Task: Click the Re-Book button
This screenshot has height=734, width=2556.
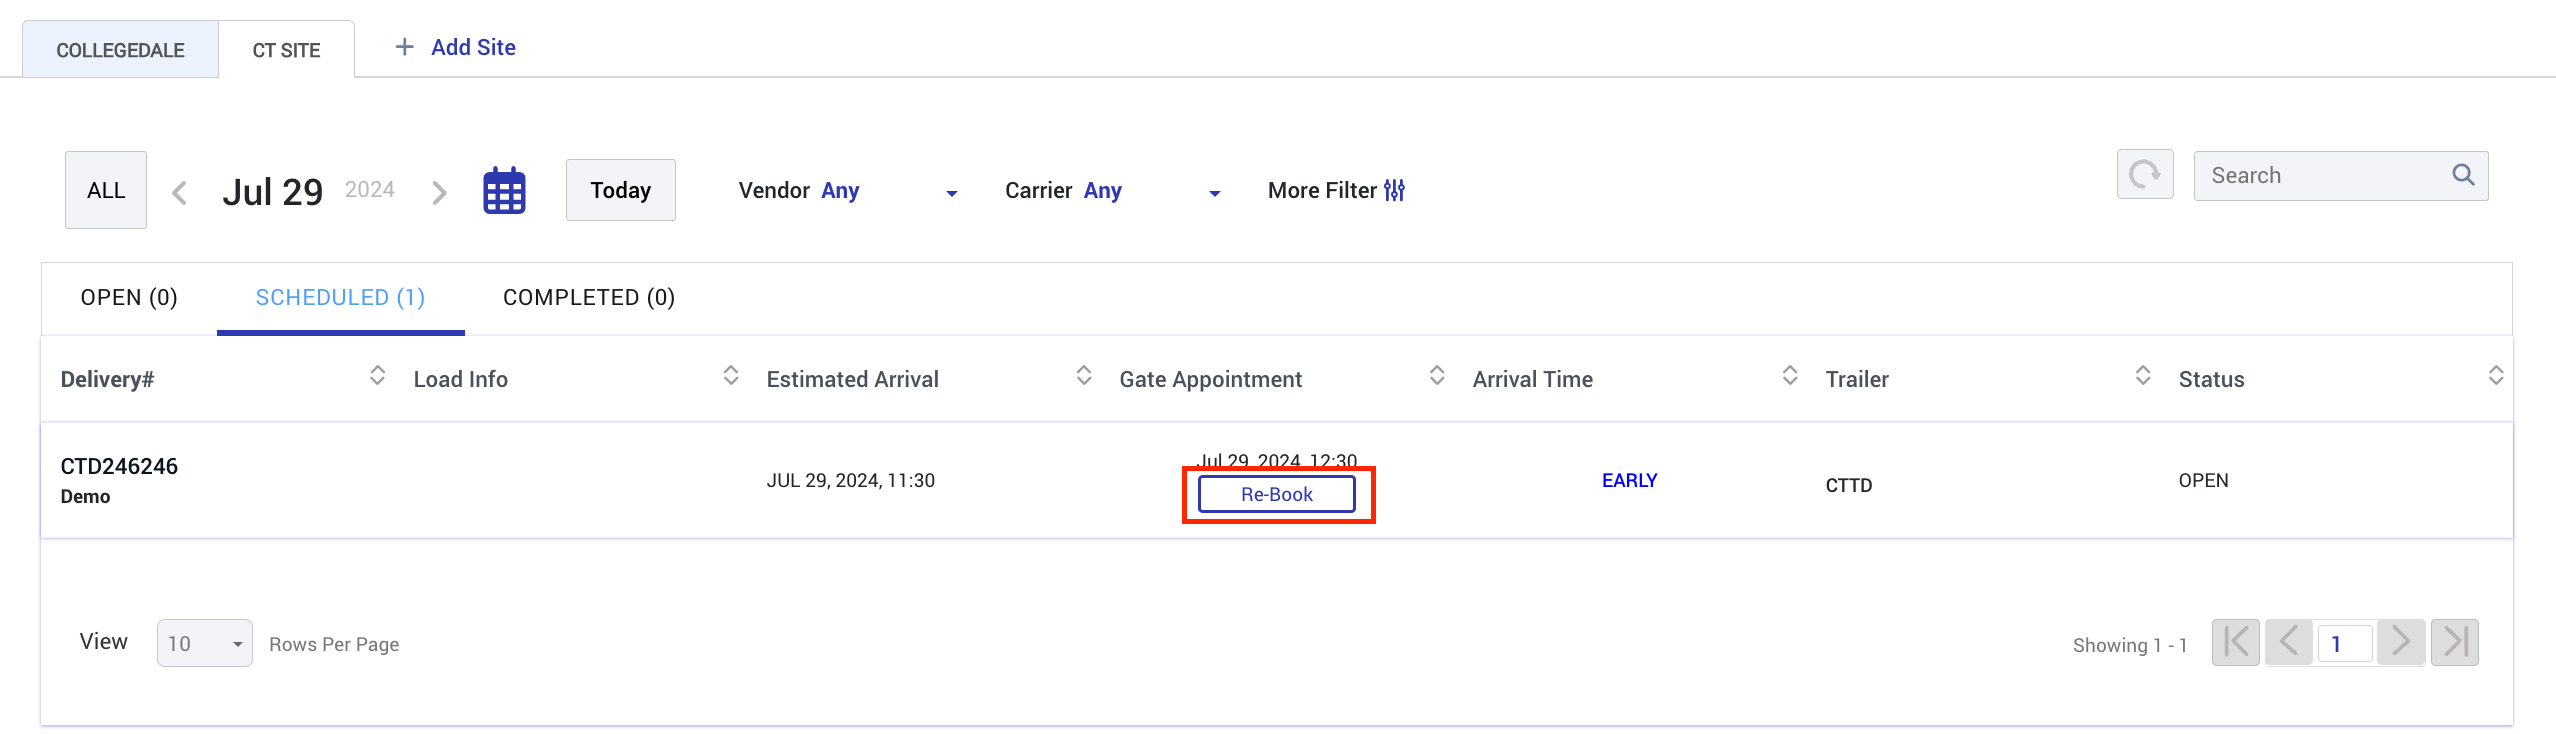Action: pyautogui.click(x=1277, y=494)
